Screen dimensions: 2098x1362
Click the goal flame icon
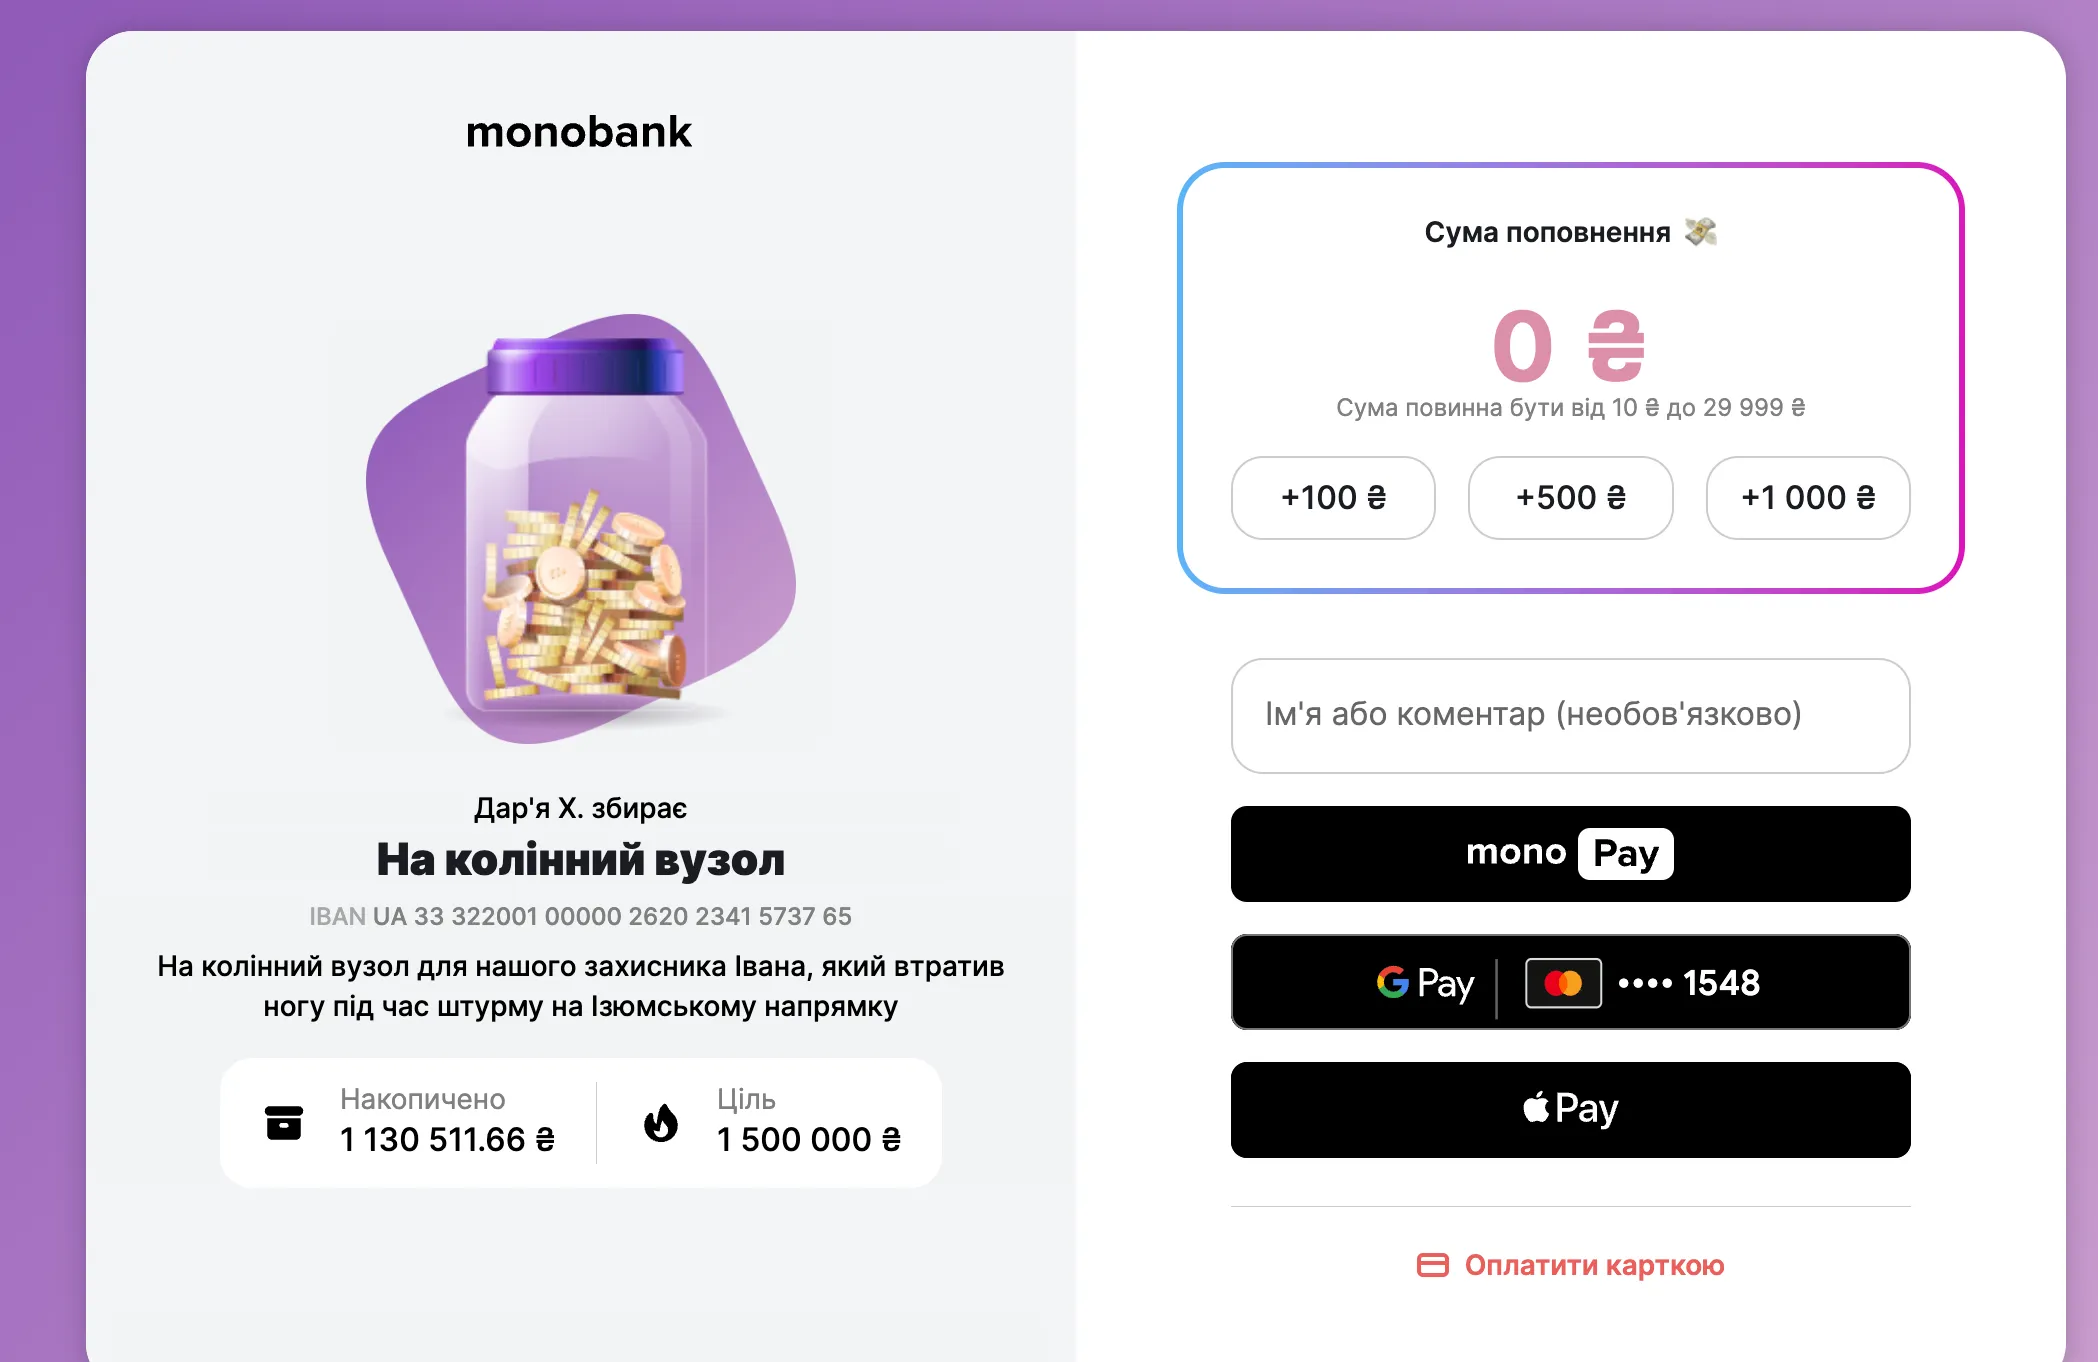click(x=661, y=1123)
